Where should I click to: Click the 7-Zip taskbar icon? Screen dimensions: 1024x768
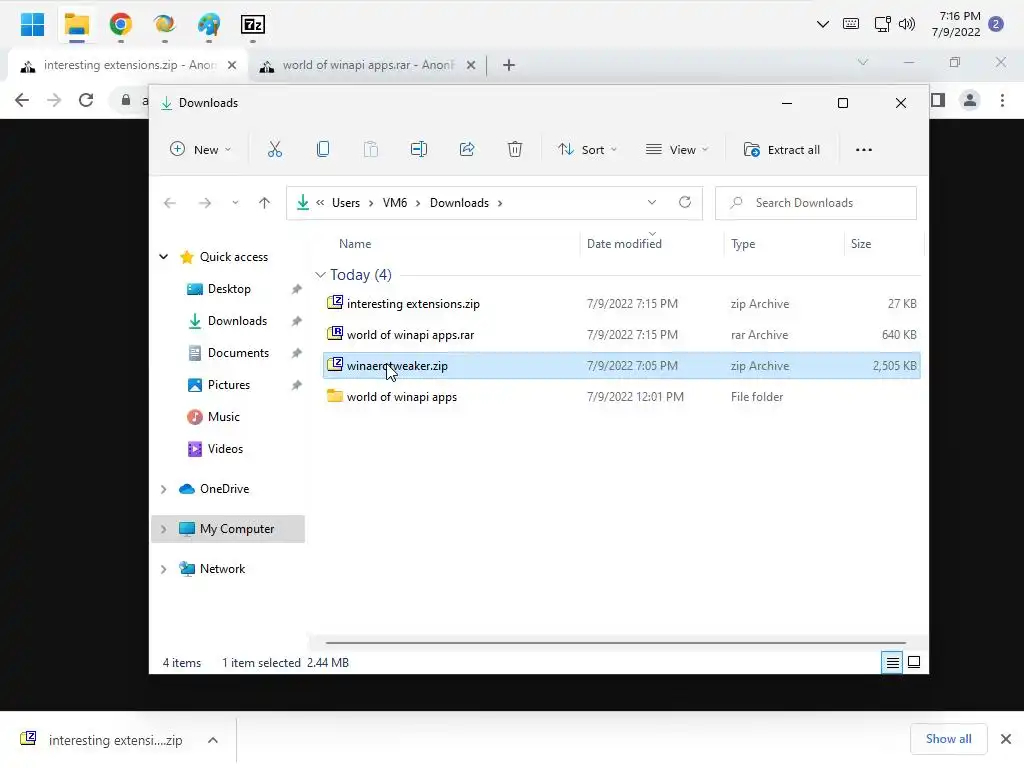[x=253, y=25]
